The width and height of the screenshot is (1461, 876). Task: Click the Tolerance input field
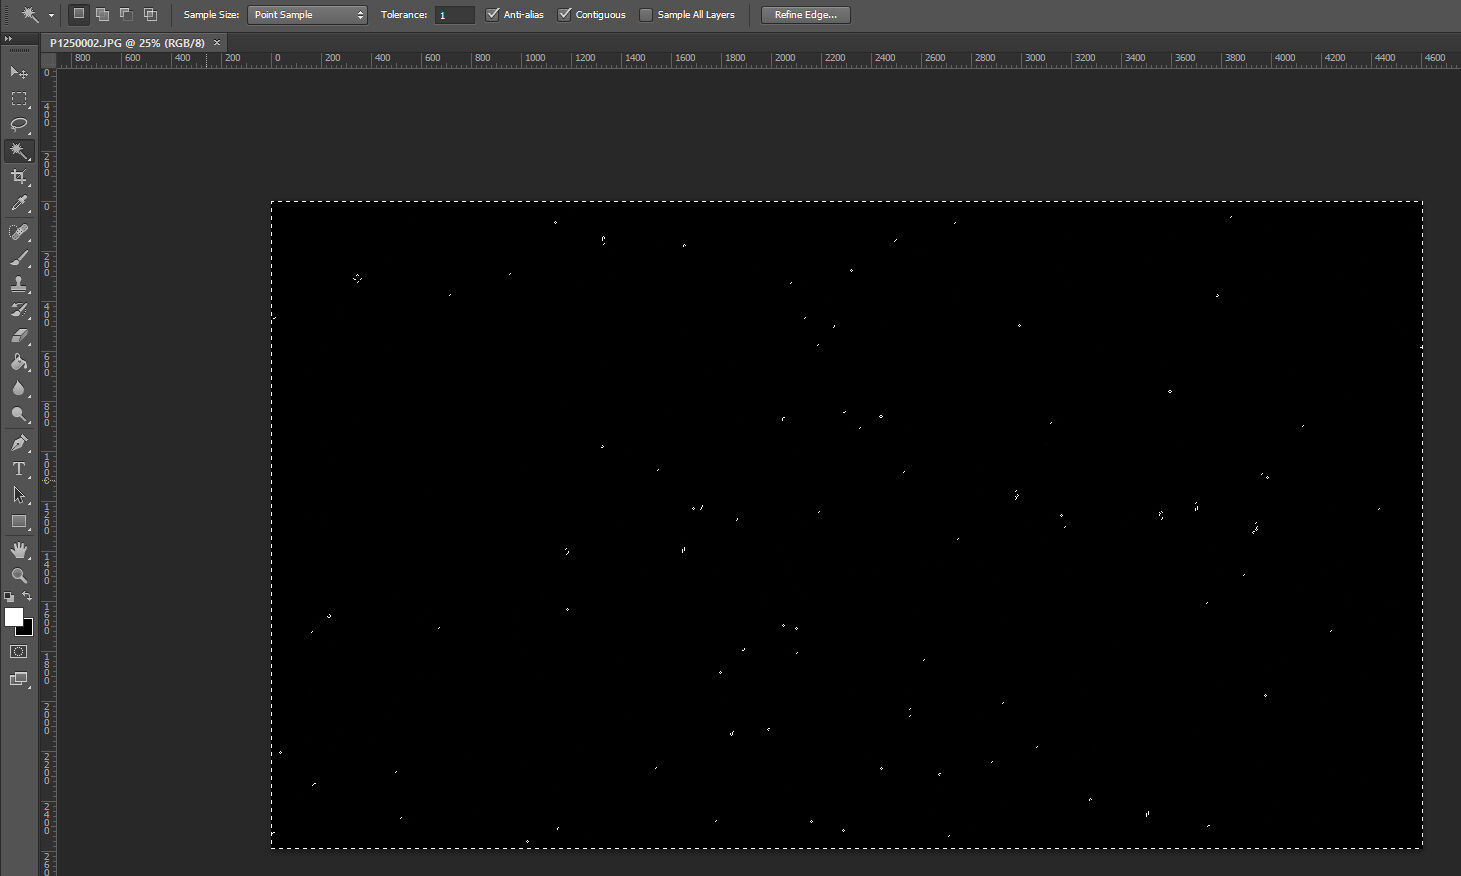pos(455,15)
